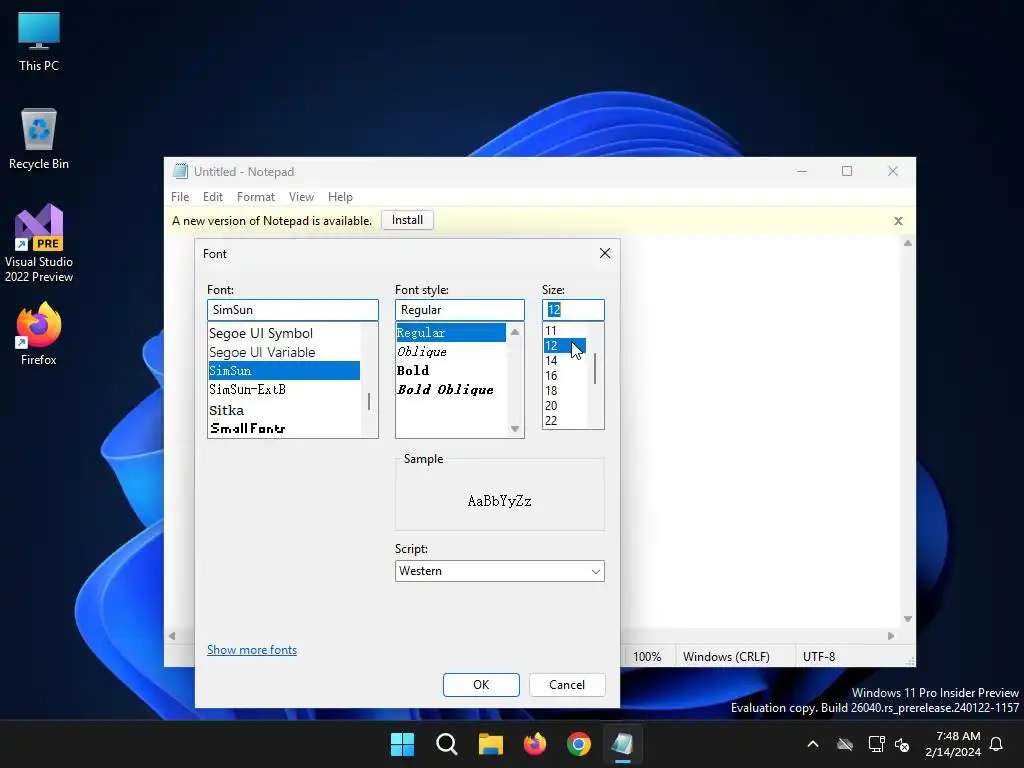This screenshot has height=768, width=1024.
Task: Select Segoe UI Symbol font
Action: tap(284, 333)
